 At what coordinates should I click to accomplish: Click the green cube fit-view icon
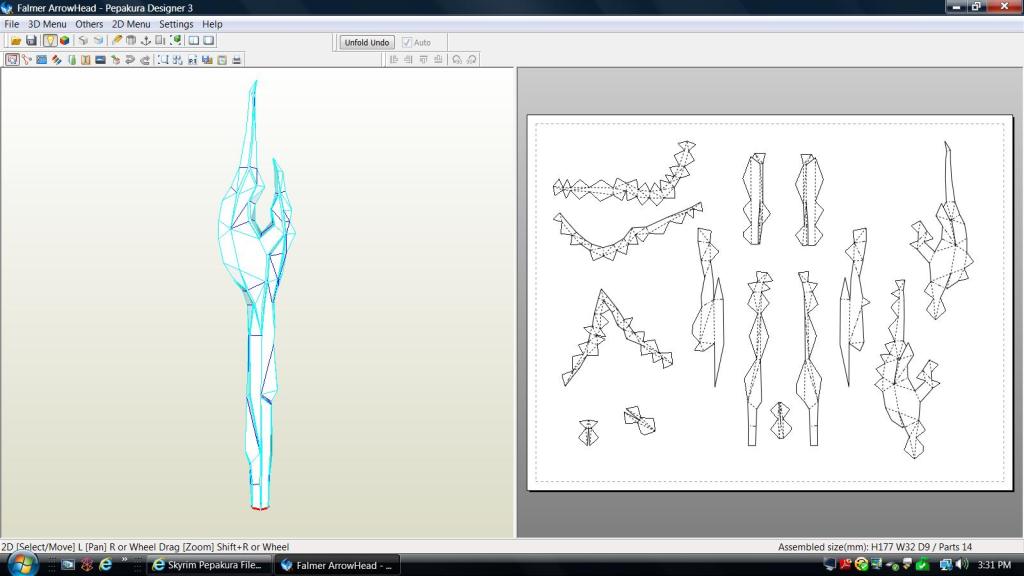point(176,40)
